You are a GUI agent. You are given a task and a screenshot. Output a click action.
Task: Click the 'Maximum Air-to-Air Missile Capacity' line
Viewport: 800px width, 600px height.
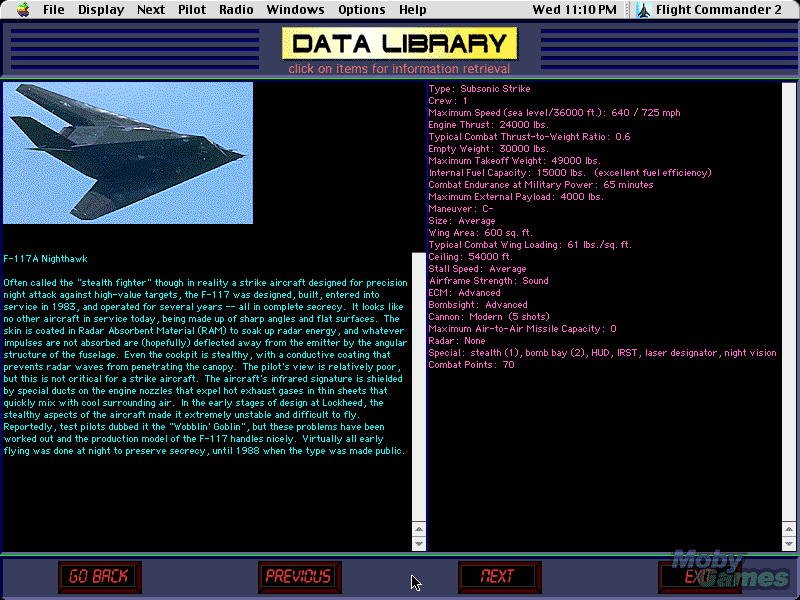click(522, 329)
